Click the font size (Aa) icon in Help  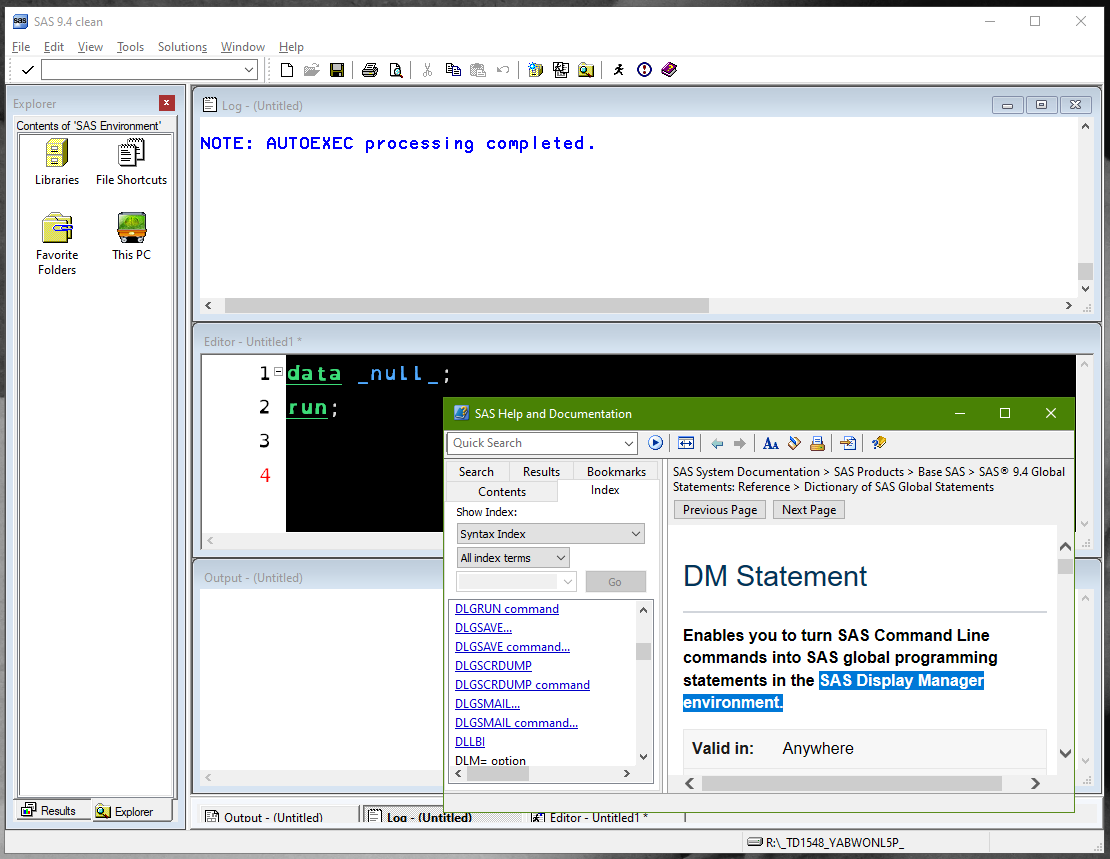coord(771,443)
